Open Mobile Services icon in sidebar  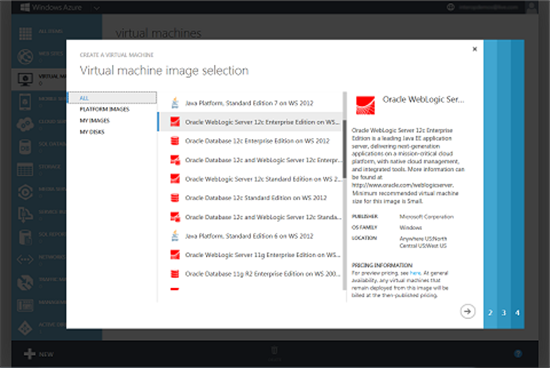25,102
